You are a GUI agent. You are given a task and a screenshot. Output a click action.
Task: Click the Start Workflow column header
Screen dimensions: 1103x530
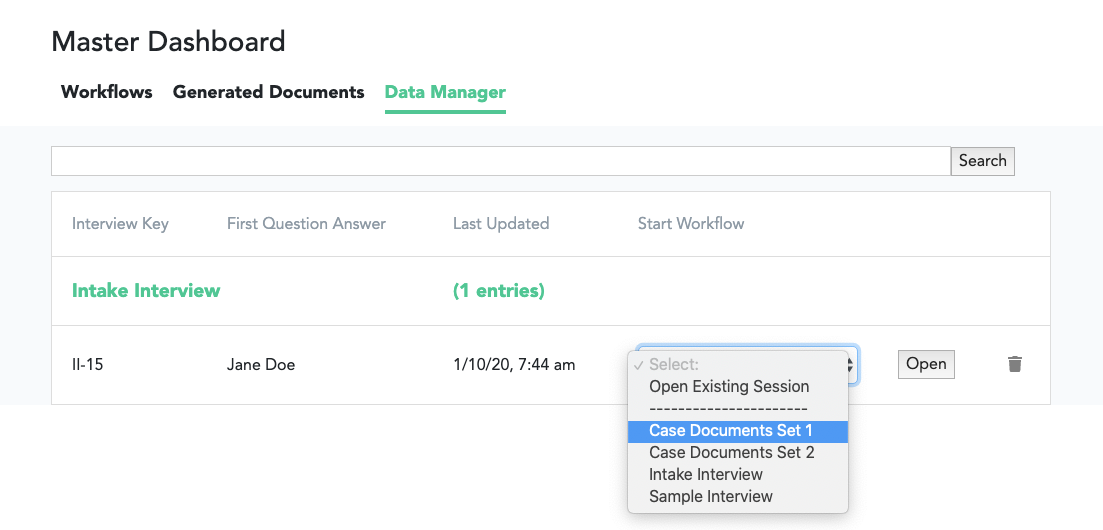(691, 224)
